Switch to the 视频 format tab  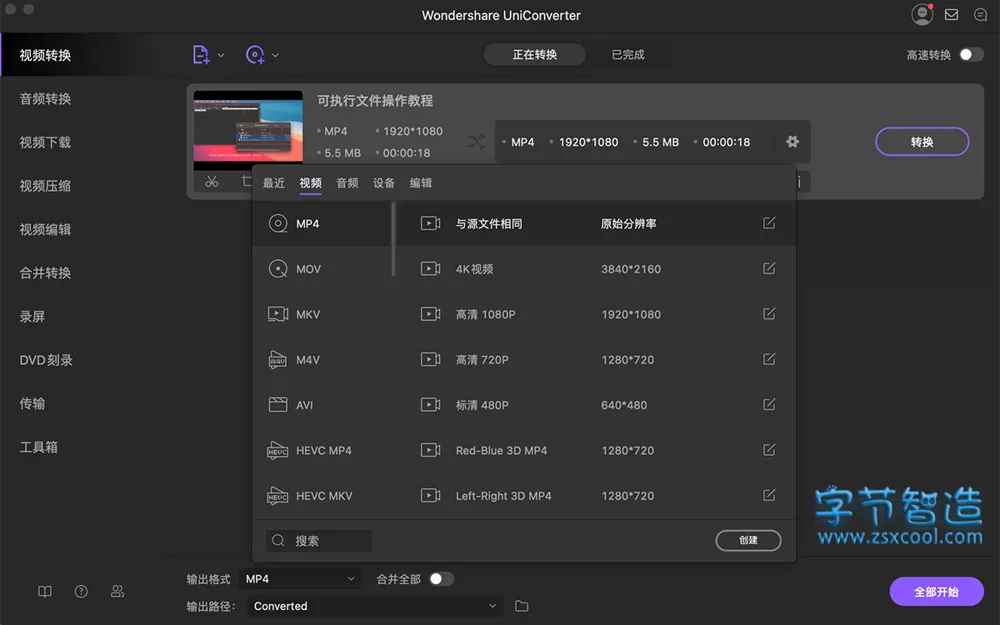[x=311, y=183]
